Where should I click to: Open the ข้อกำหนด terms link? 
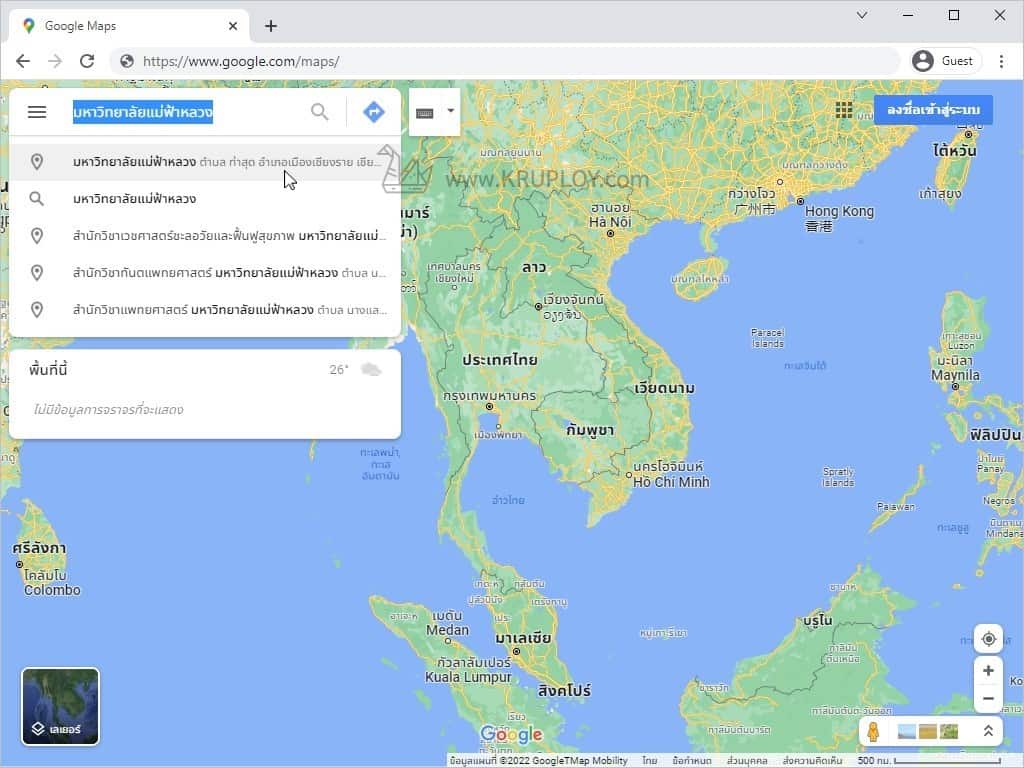tap(692, 761)
